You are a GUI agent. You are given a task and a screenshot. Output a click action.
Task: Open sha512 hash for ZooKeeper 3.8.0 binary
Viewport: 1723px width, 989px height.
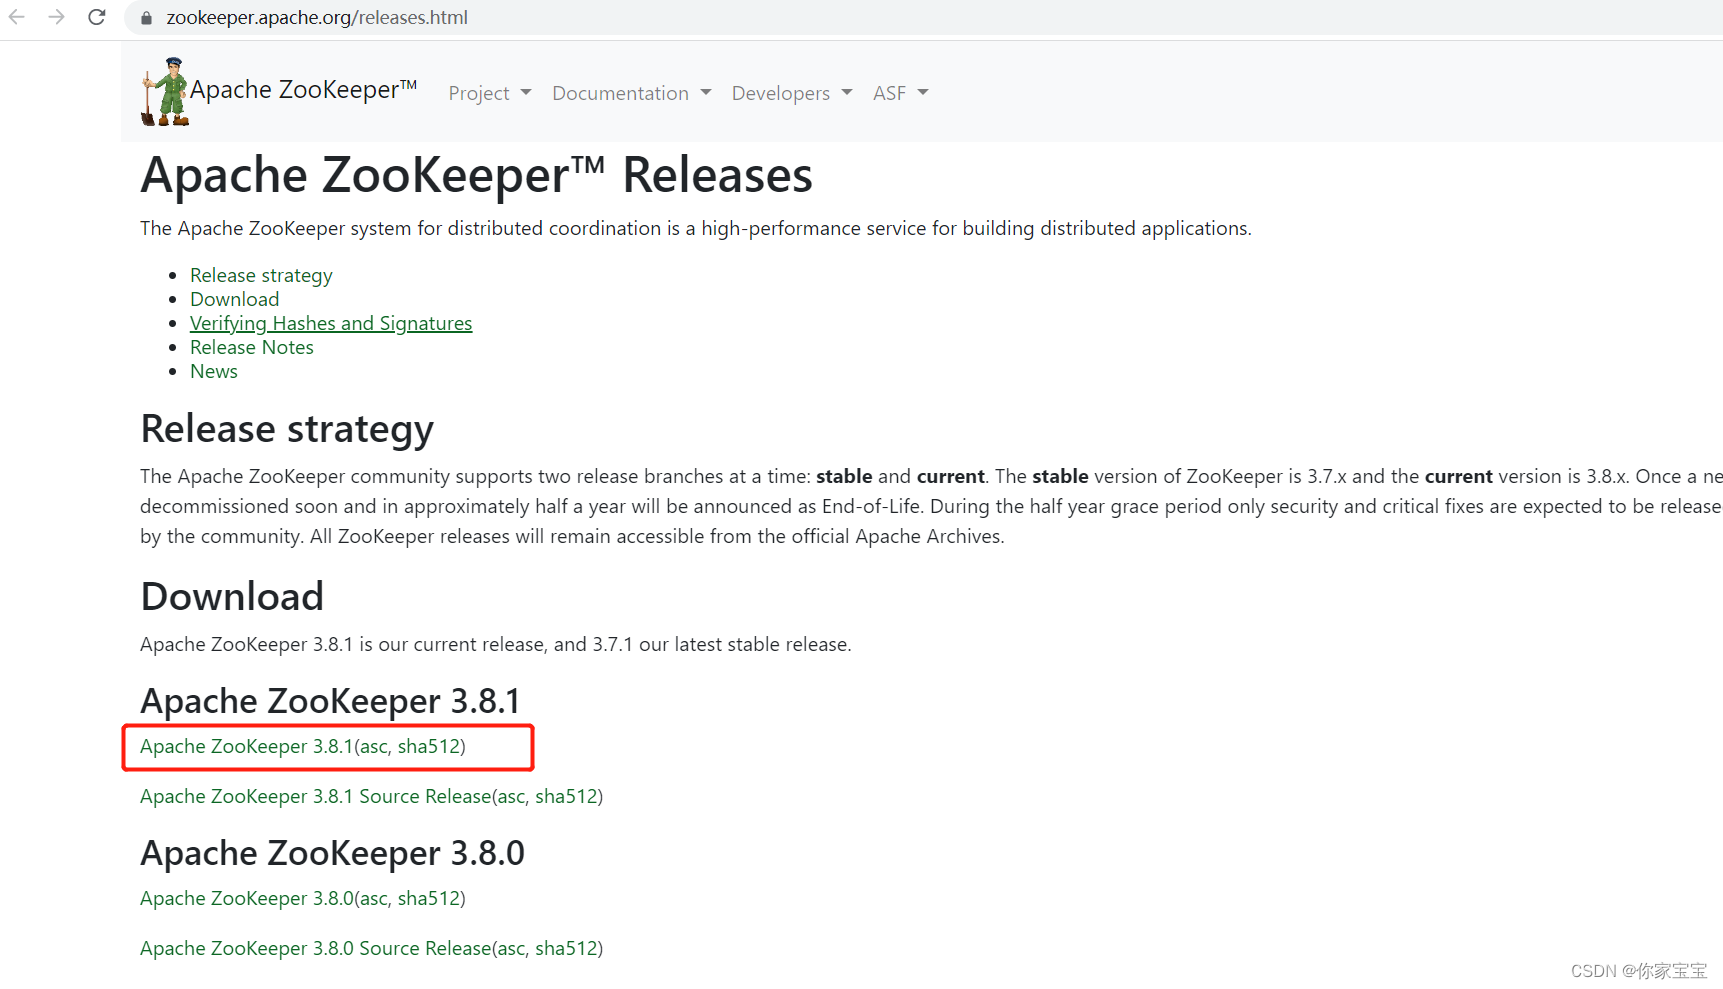pos(428,898)
